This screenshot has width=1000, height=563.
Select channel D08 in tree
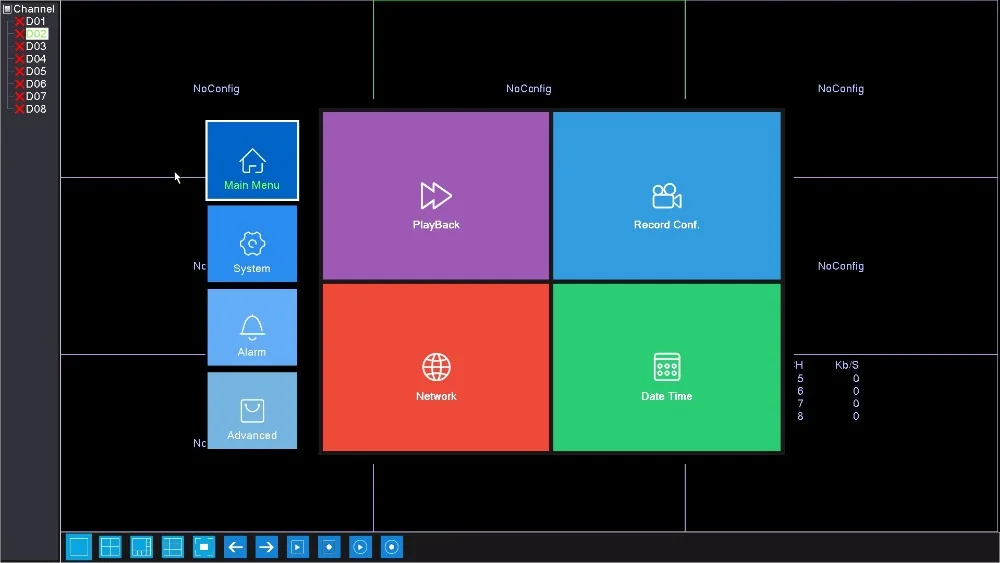click(36, 109)
